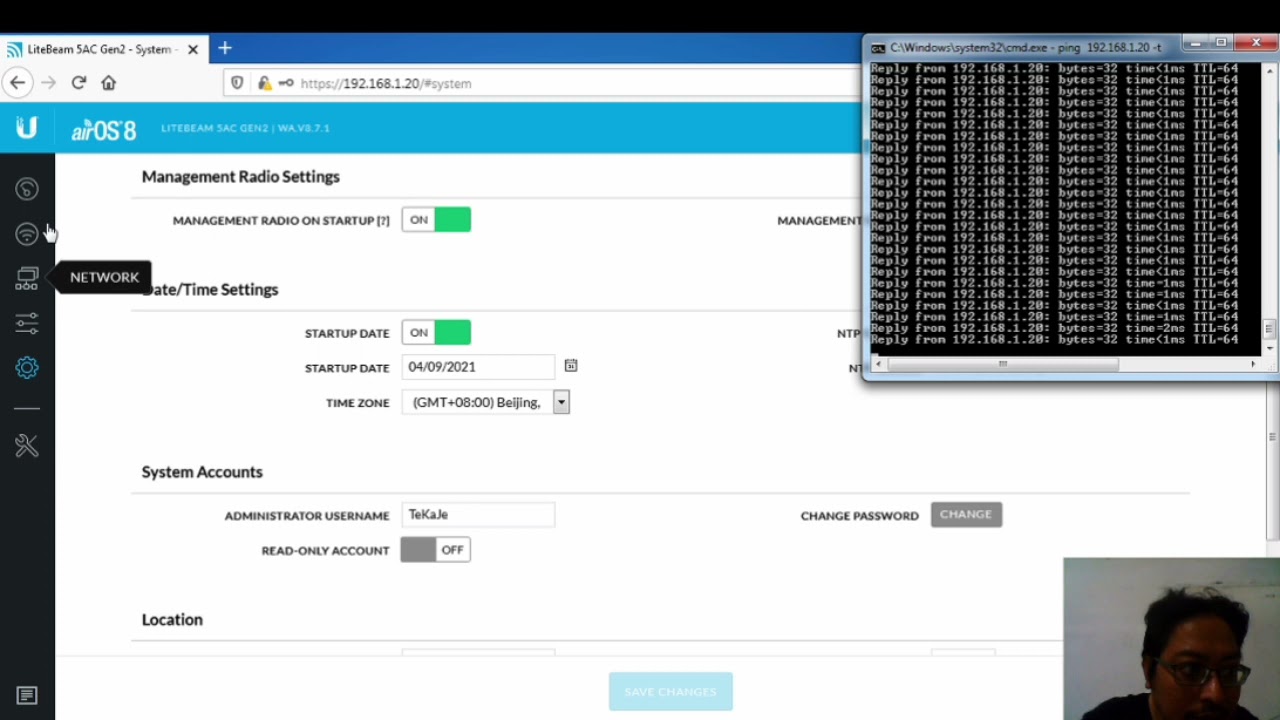Click the browser address bar URL

pyautogui.click(x=386, y=83)
